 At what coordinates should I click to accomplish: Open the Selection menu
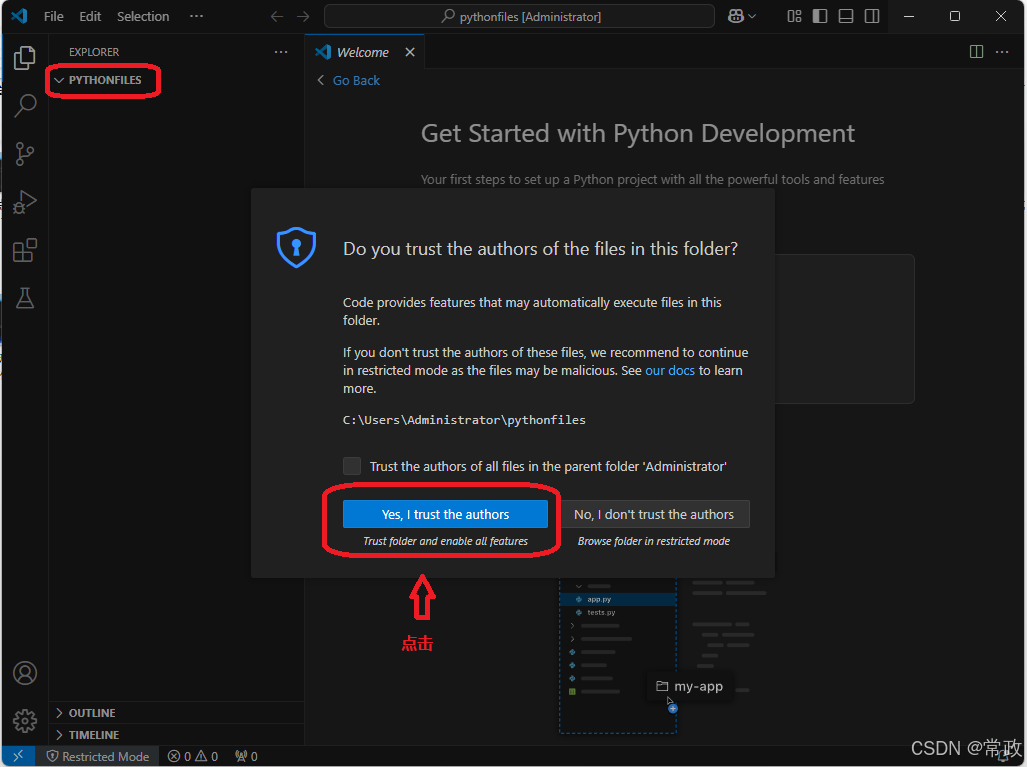[143, 16]
